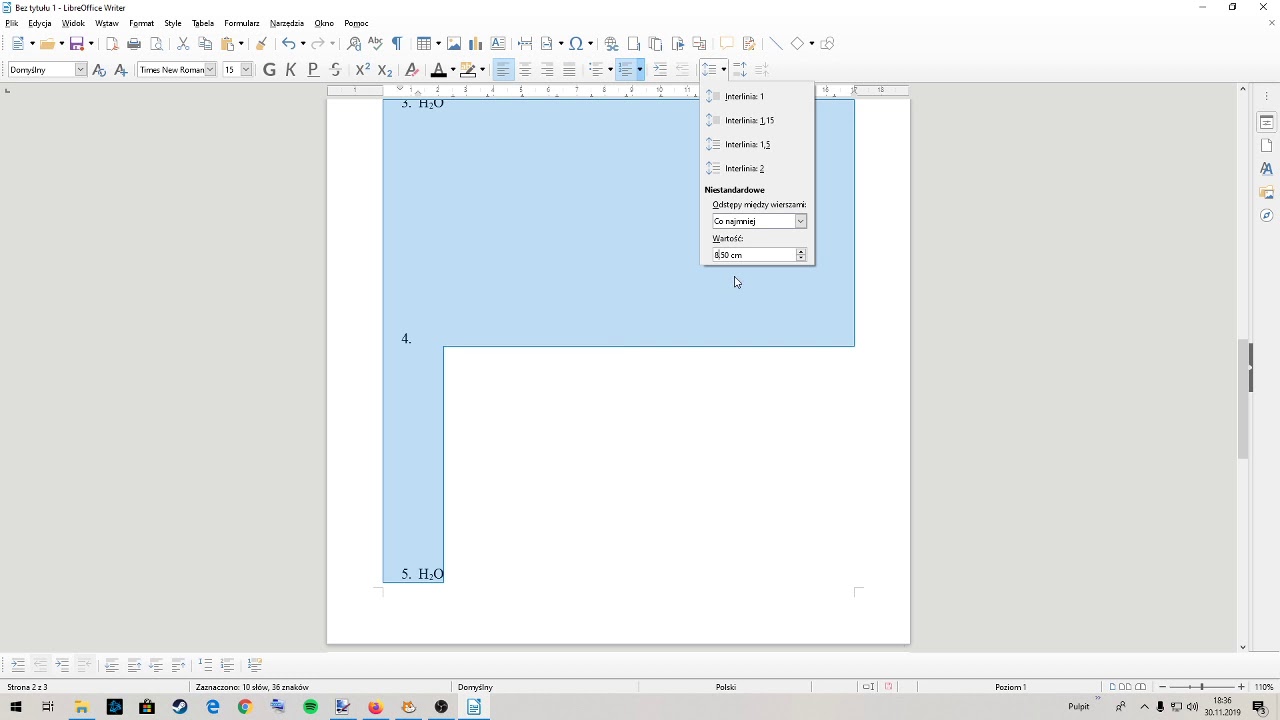1280x720 pixels.
Task: Open the Format menu
Action: (x=141, y=23)
